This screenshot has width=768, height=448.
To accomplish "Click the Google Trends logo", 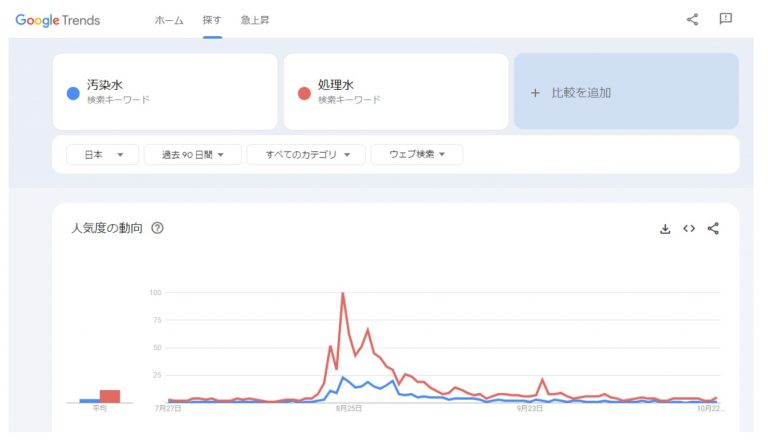I will pyautogui.click(x=58, y=20).
